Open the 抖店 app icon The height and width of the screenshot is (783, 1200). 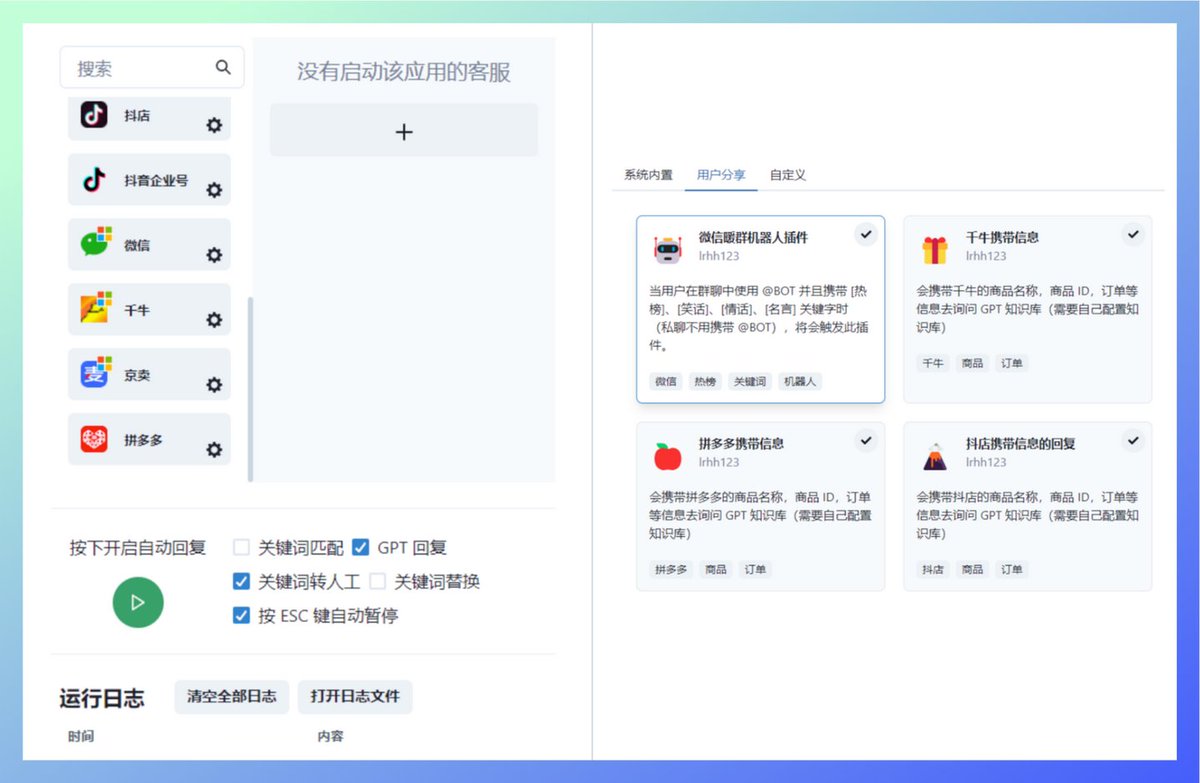point(94,115)
